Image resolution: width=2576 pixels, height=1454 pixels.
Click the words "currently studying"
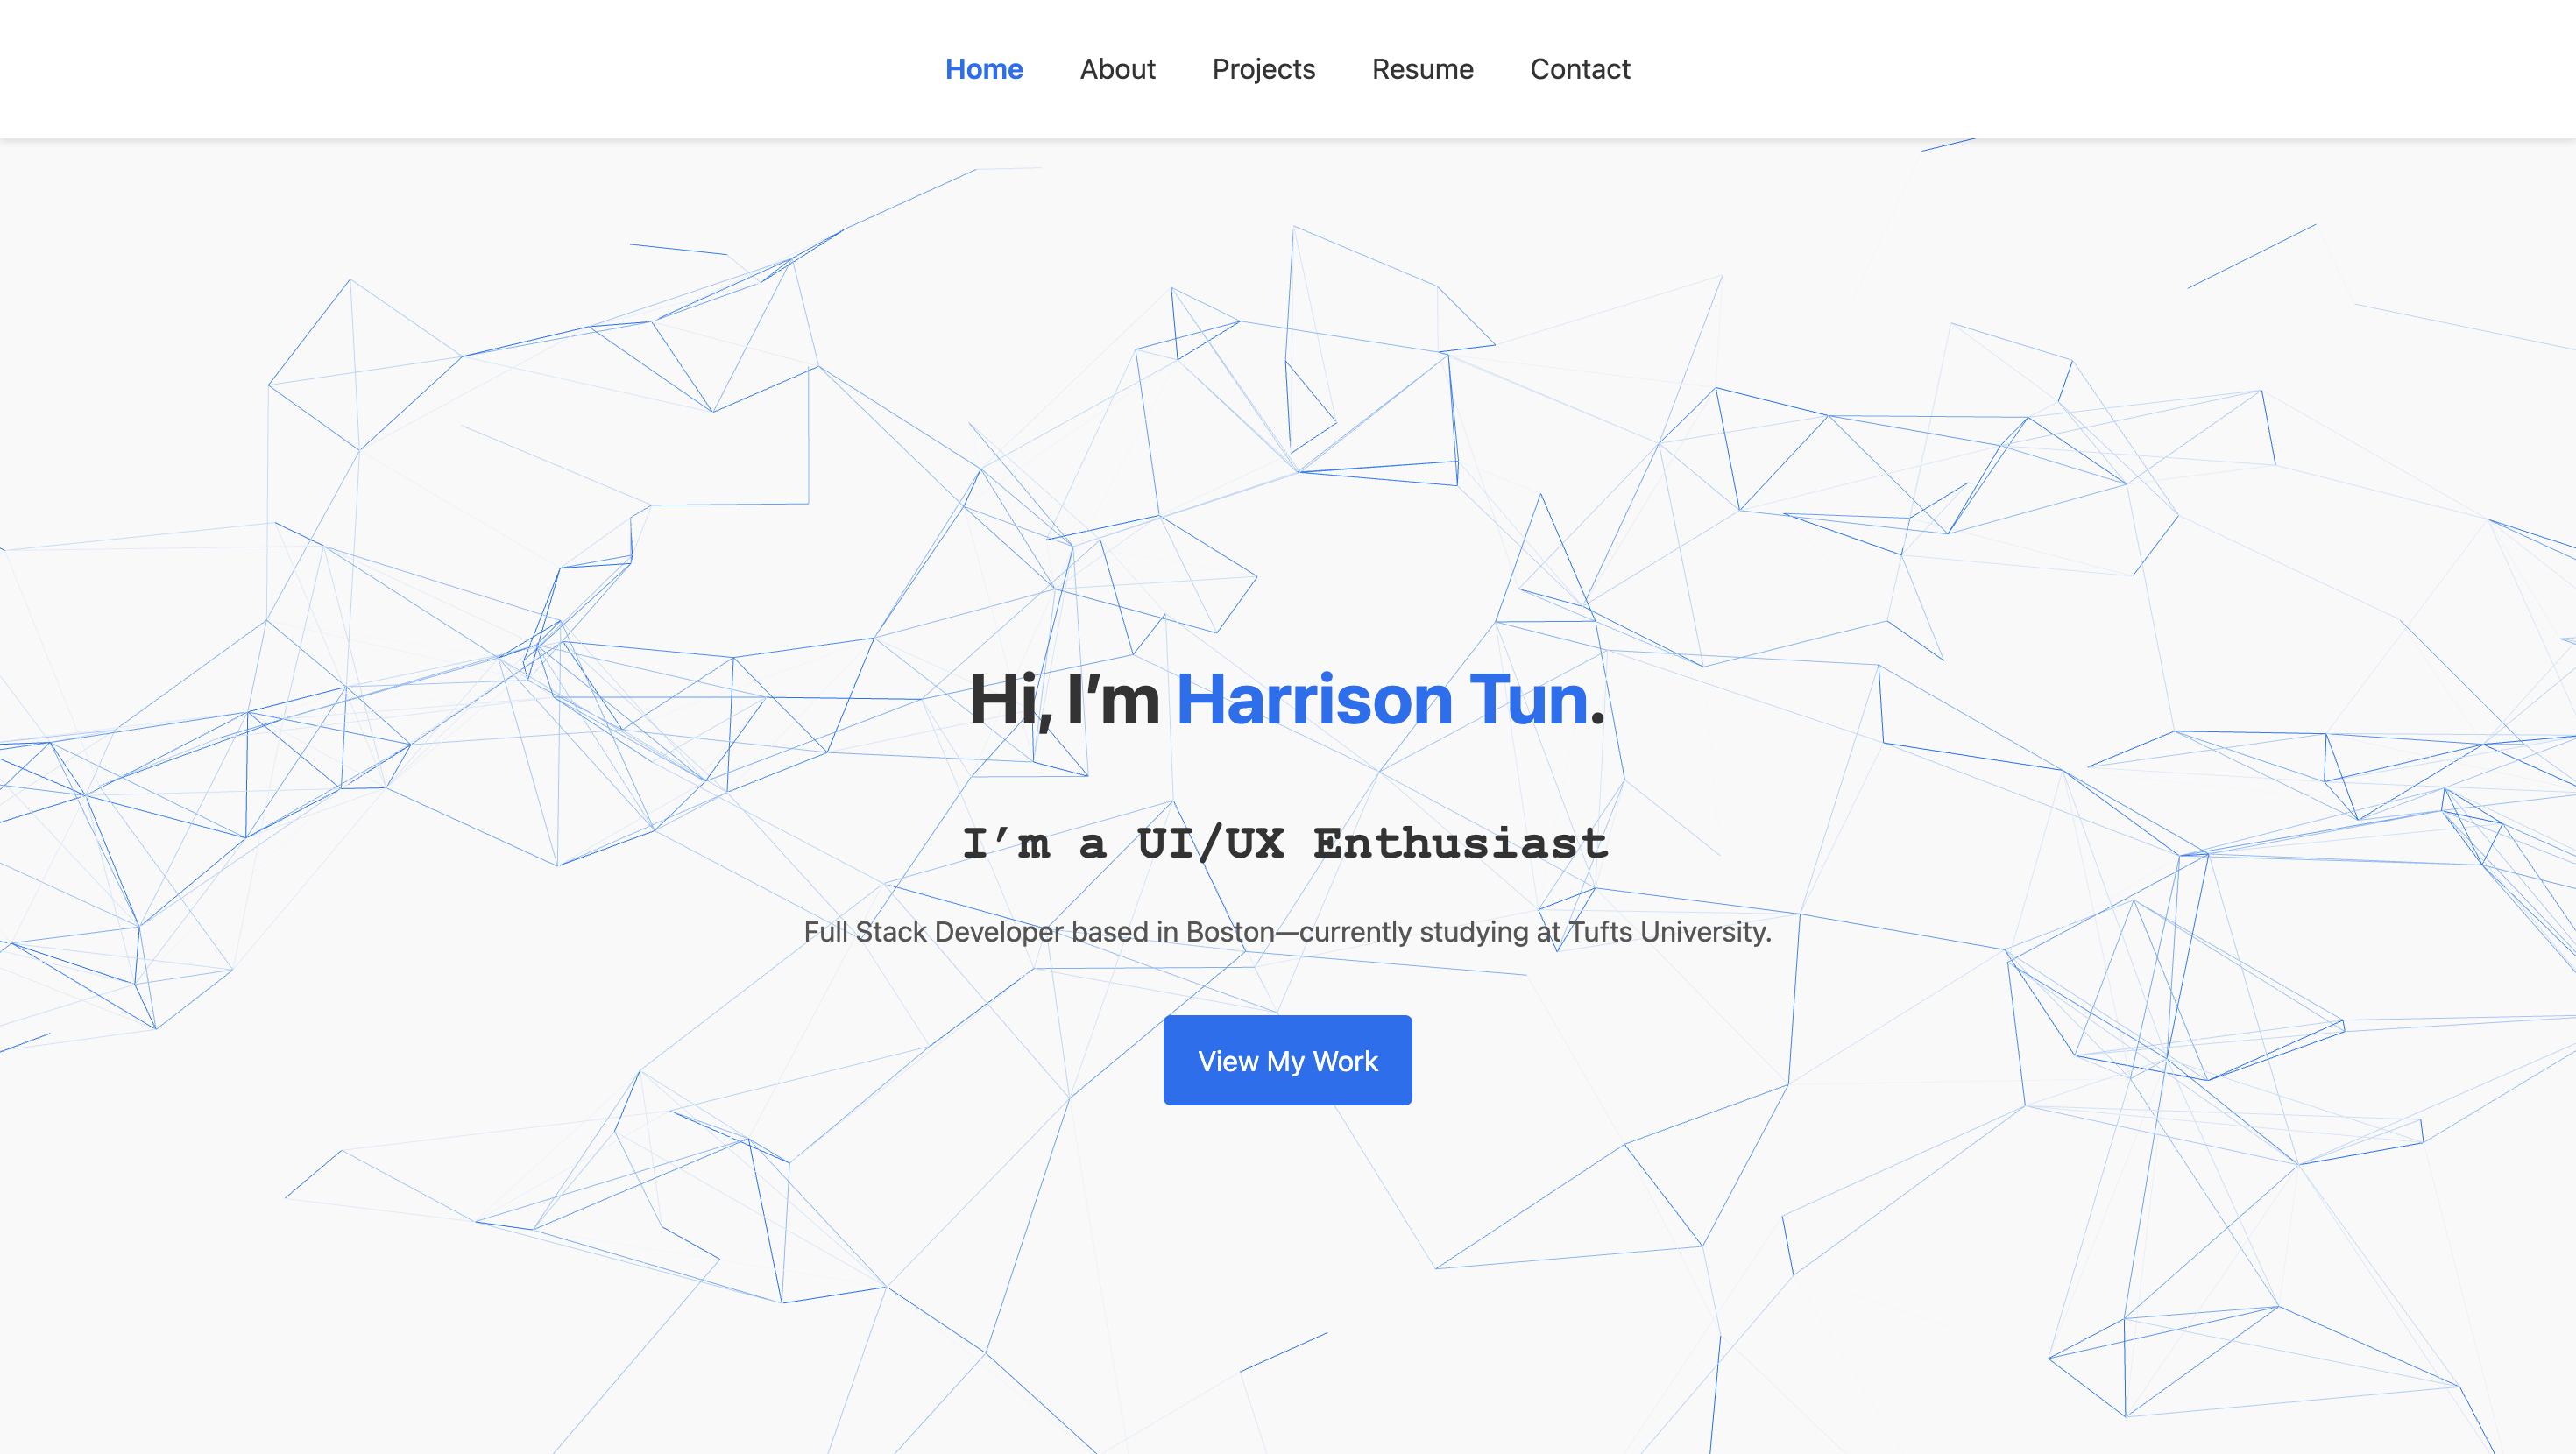(1413, 932)
